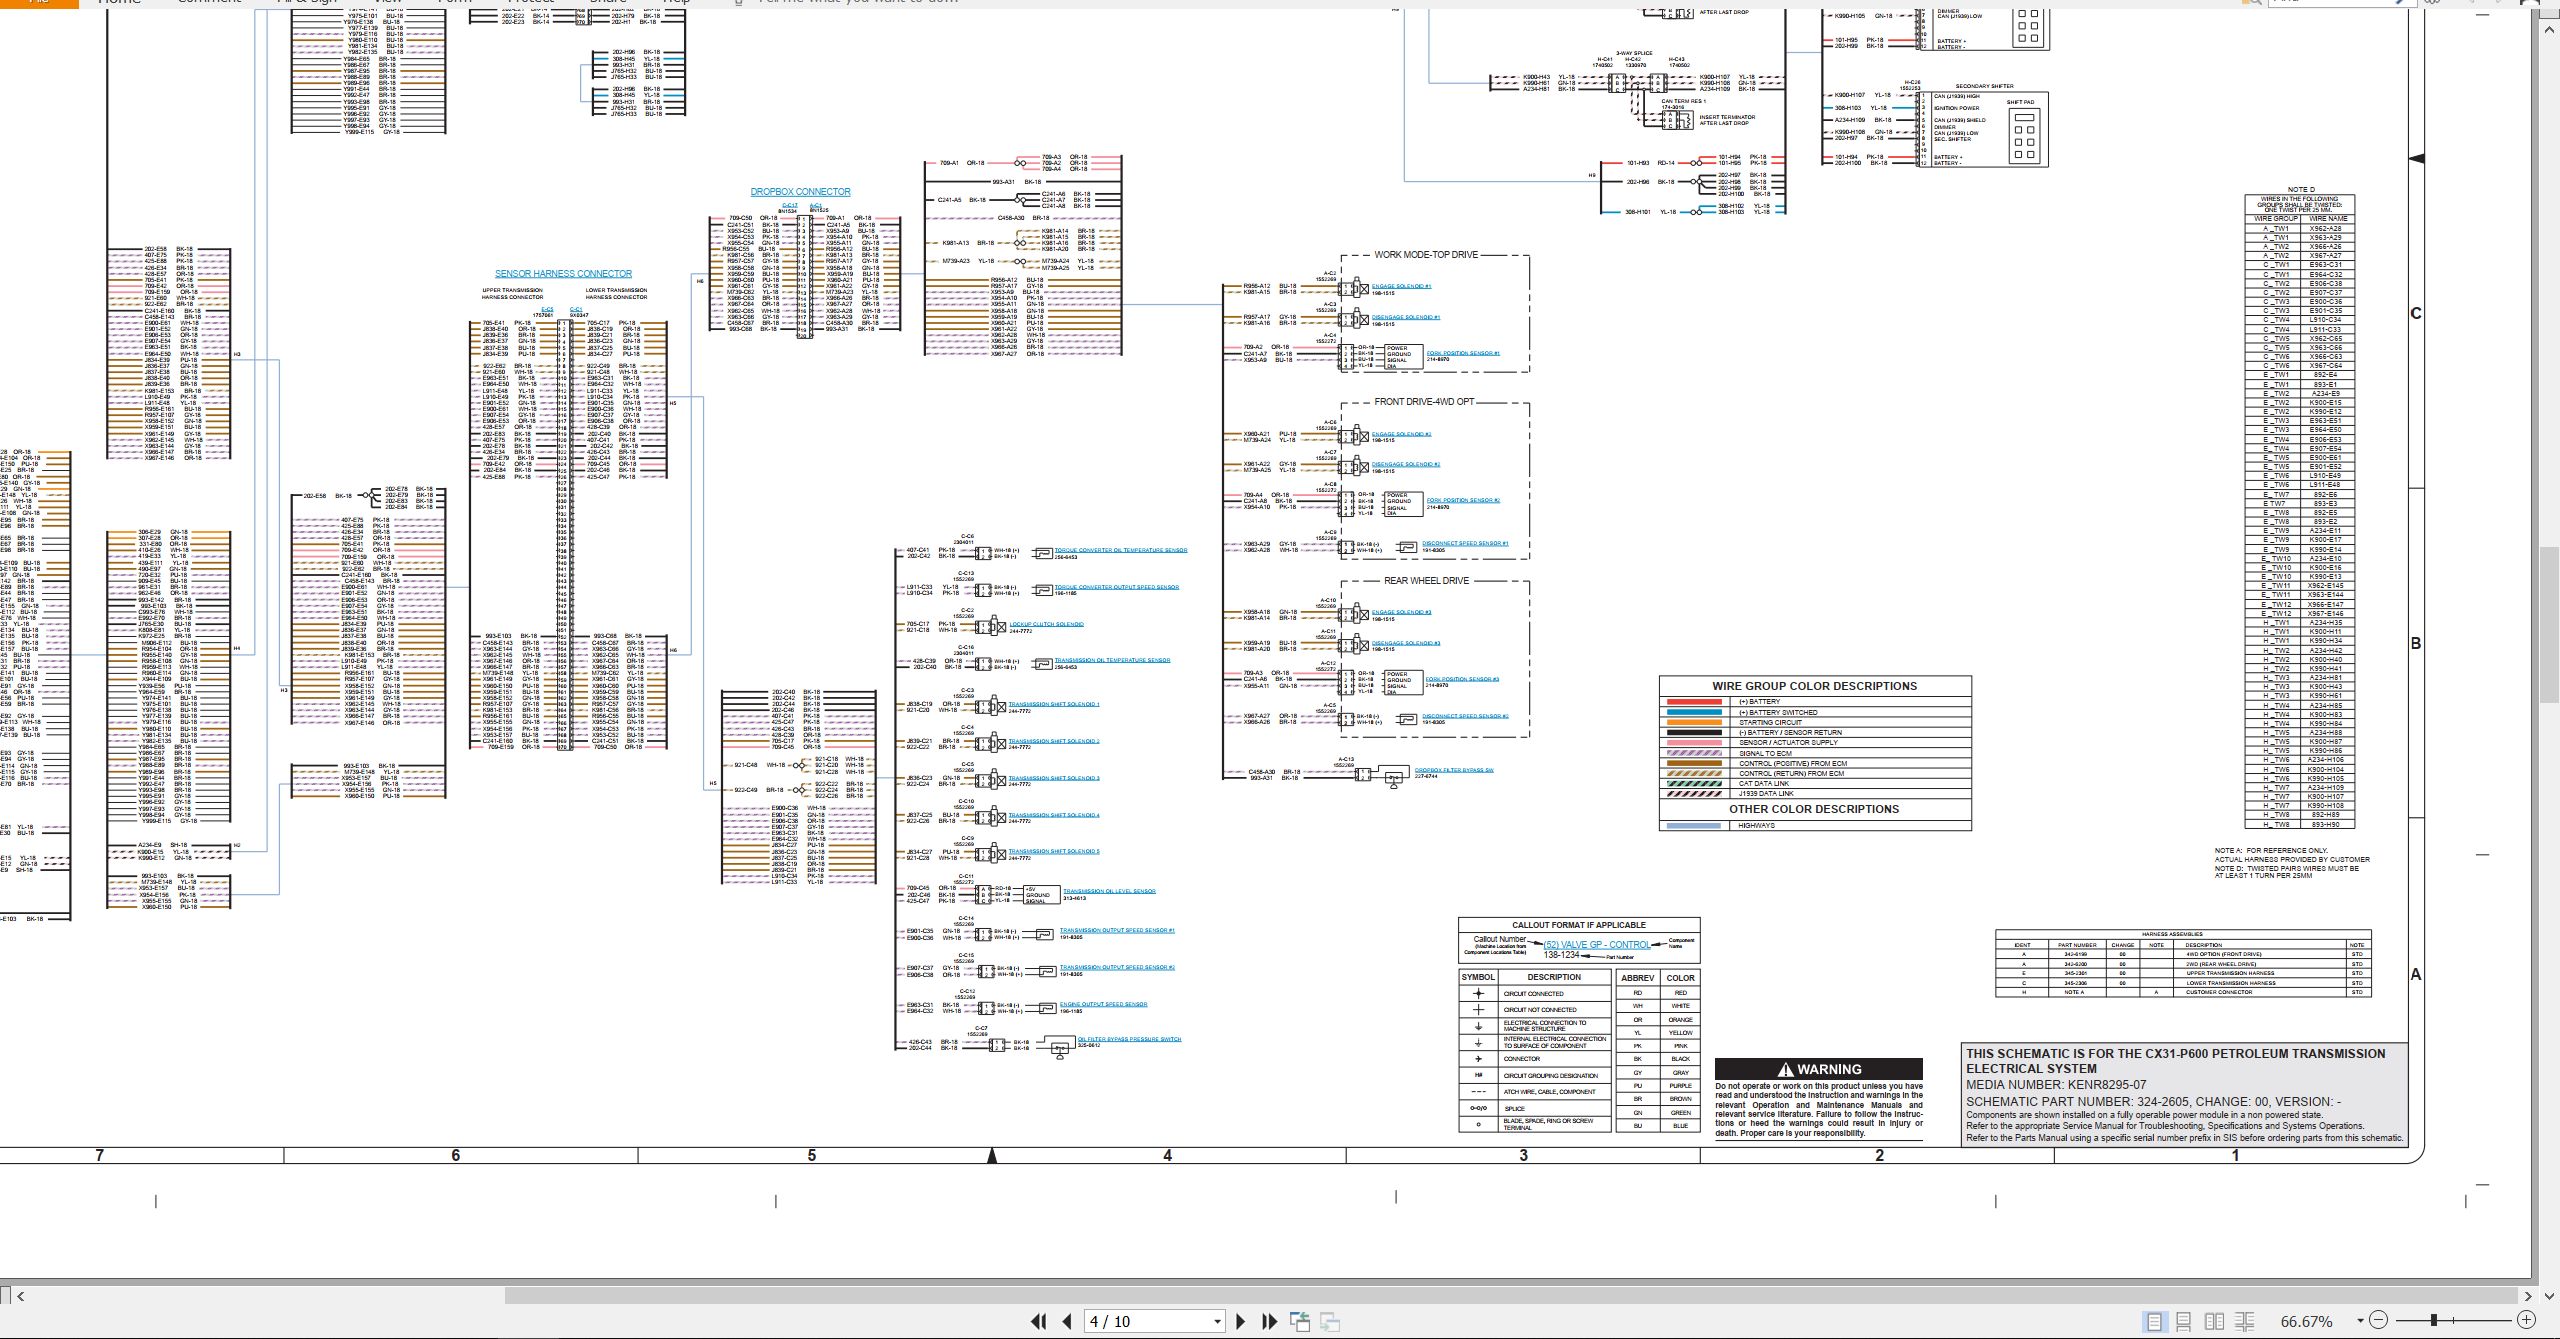Open Engage Solenoid #2 link in Front Drive section
This screenshot has height=1339, width=2560.
pos(1401,434)
